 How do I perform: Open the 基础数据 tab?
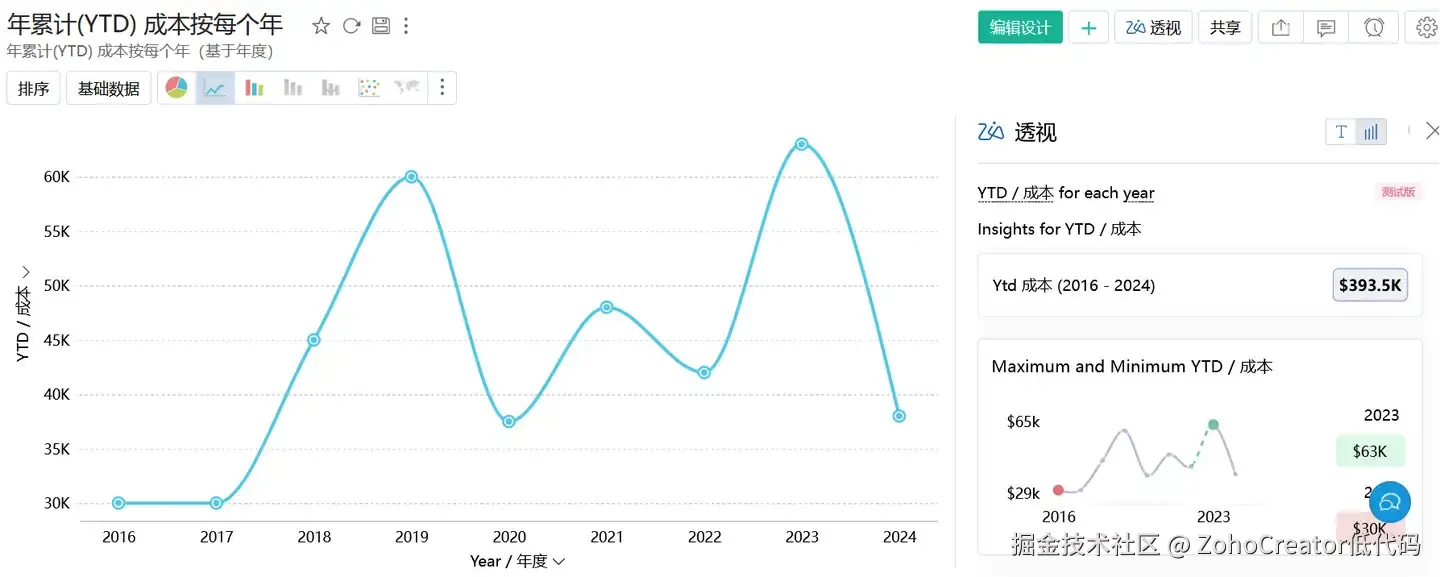pyautogui.click(x=109, y=88)
